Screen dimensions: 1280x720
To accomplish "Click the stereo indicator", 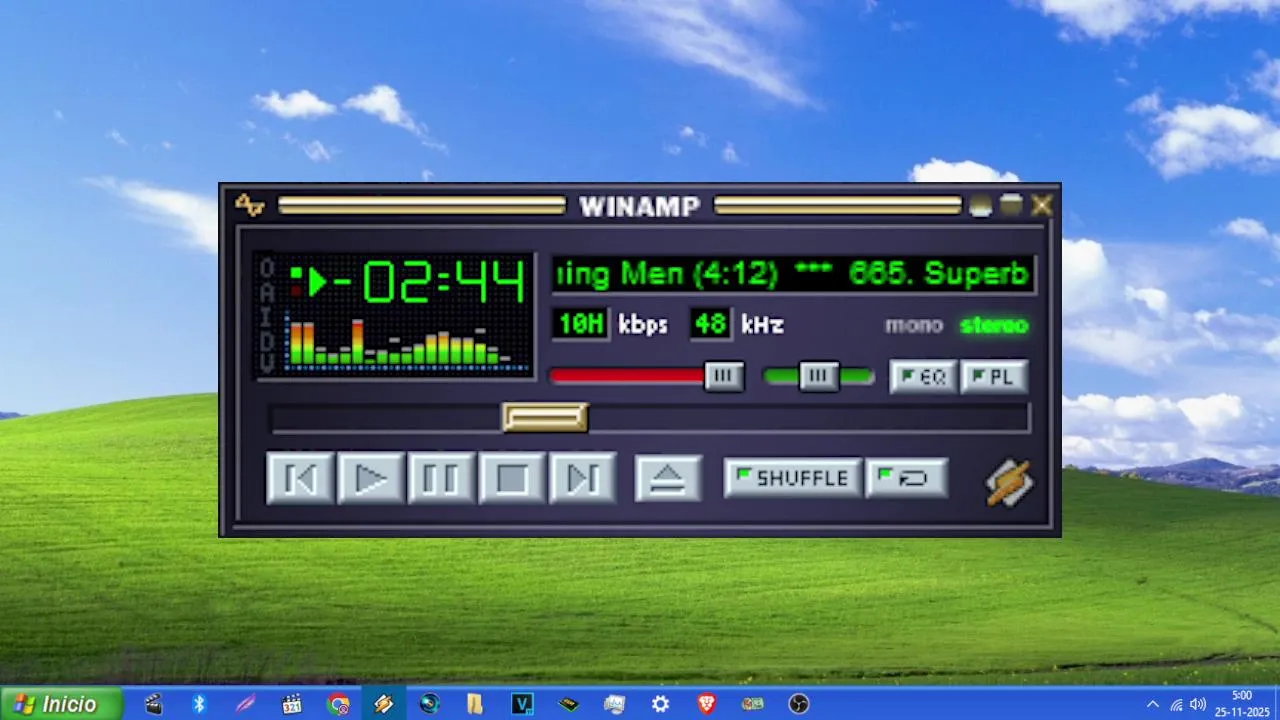I will [994, 325].
